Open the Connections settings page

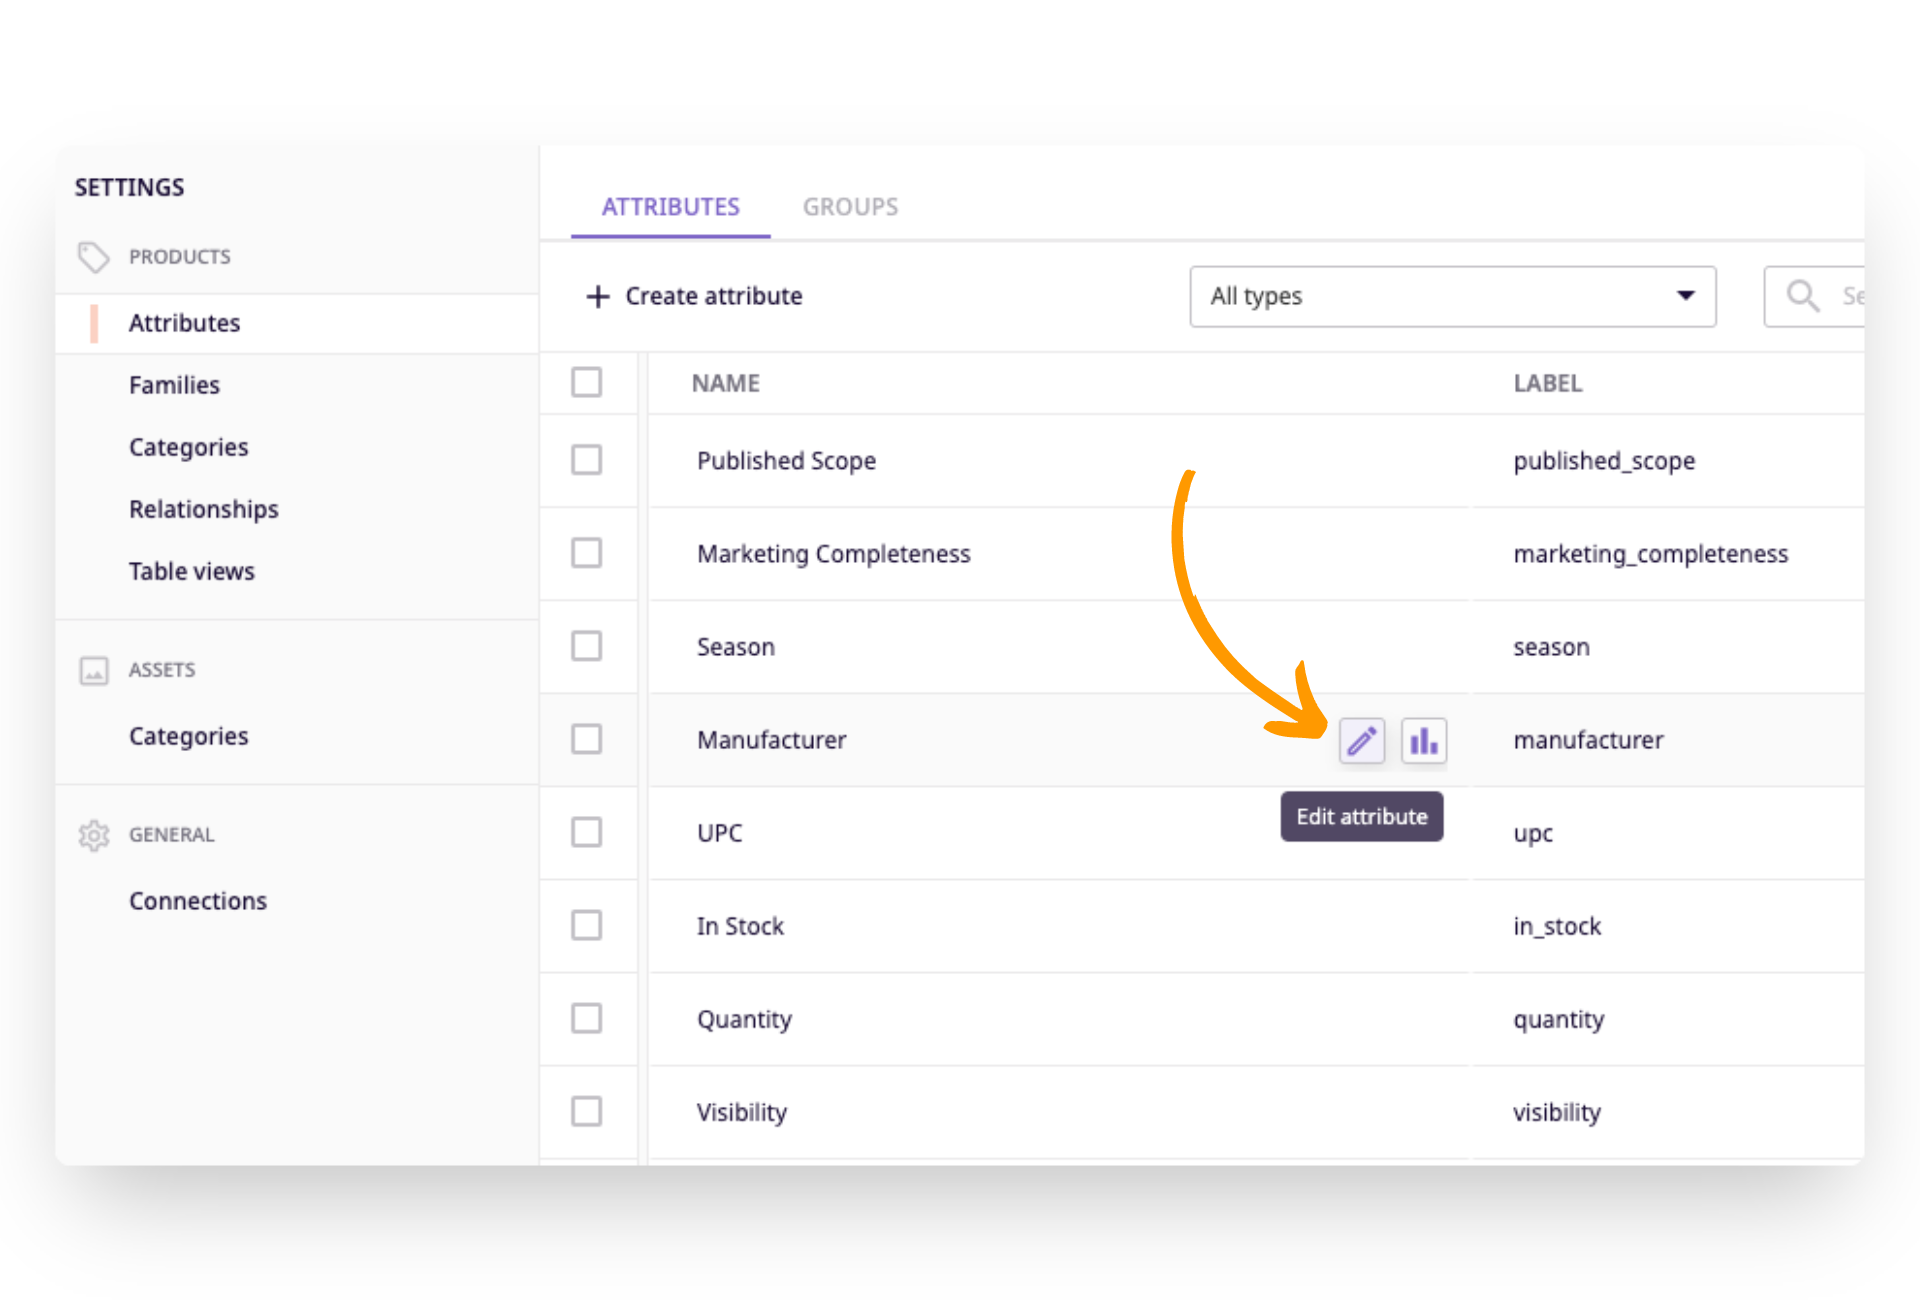[198, 900]
